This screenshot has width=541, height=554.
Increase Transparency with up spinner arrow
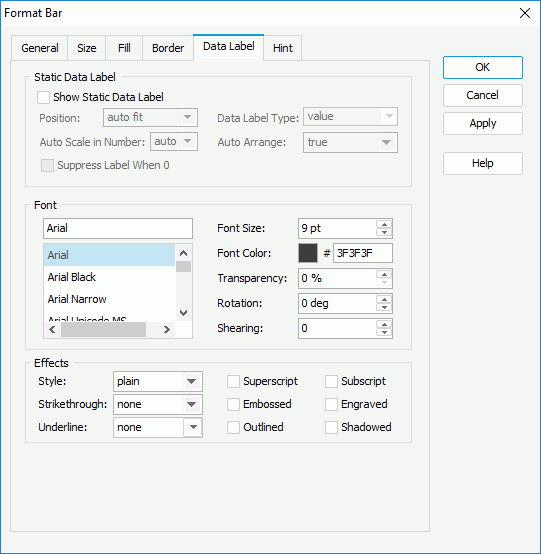tap(384, 275)
